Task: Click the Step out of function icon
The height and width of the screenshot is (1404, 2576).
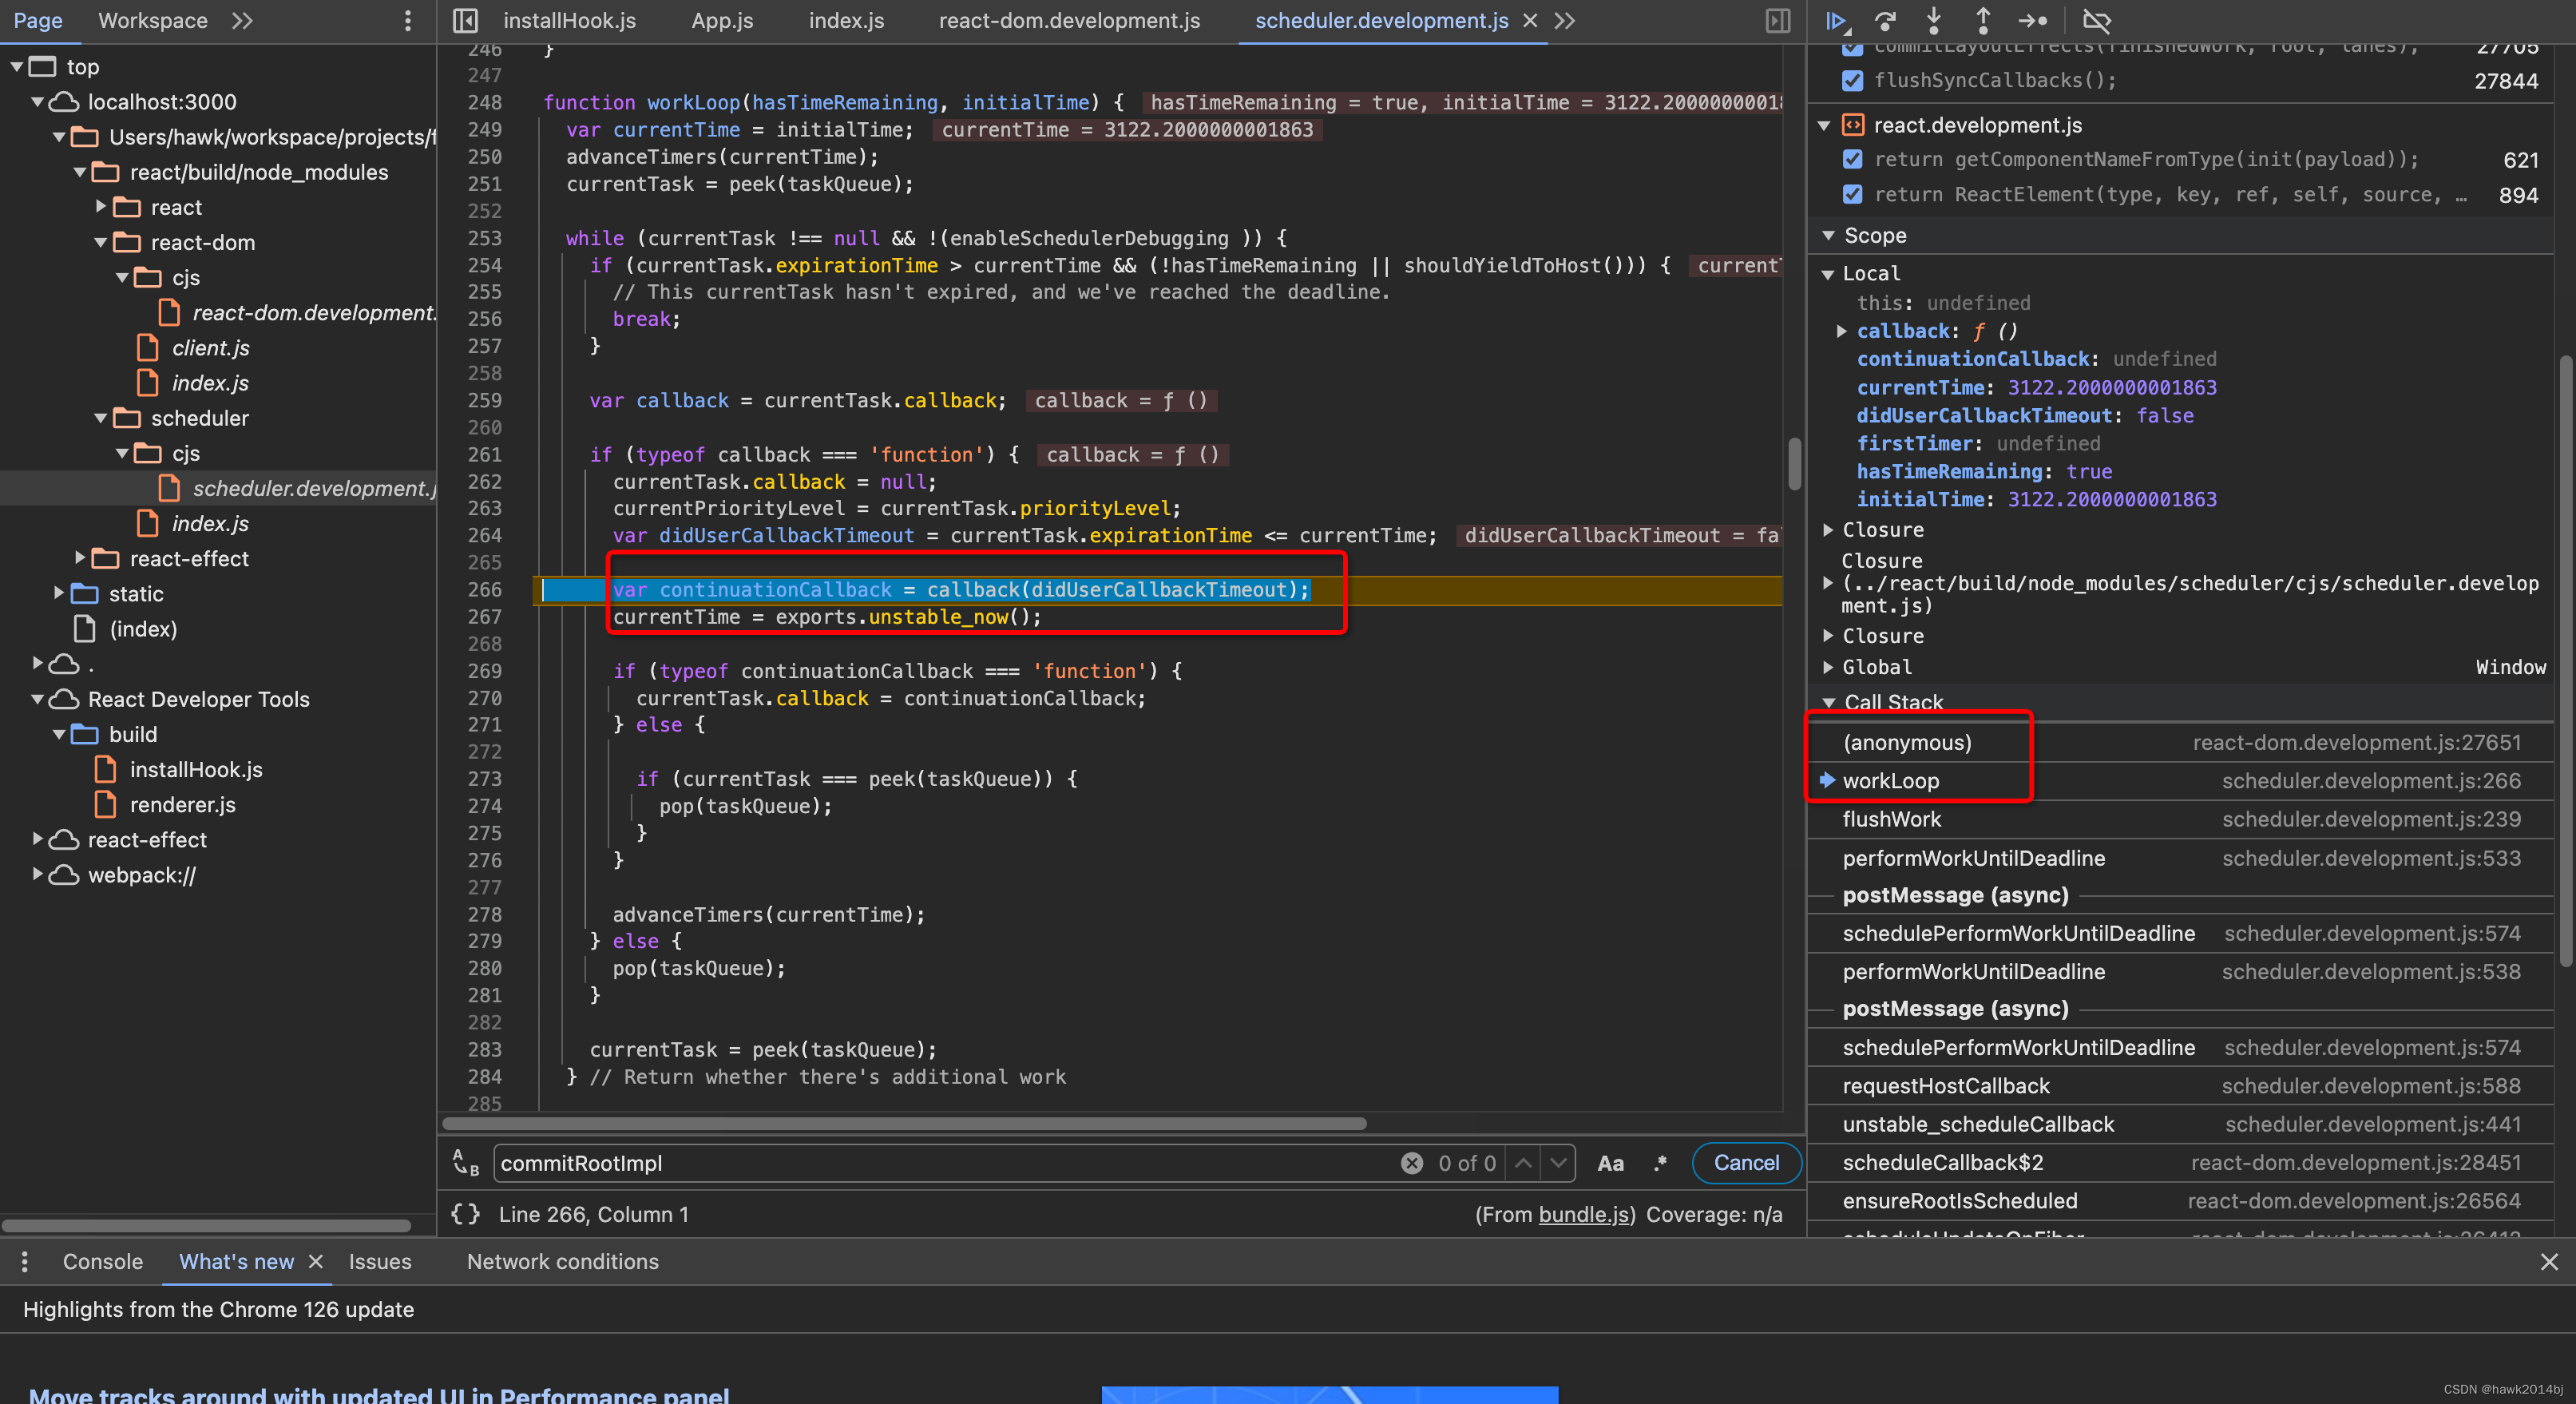Action: 1983,20
